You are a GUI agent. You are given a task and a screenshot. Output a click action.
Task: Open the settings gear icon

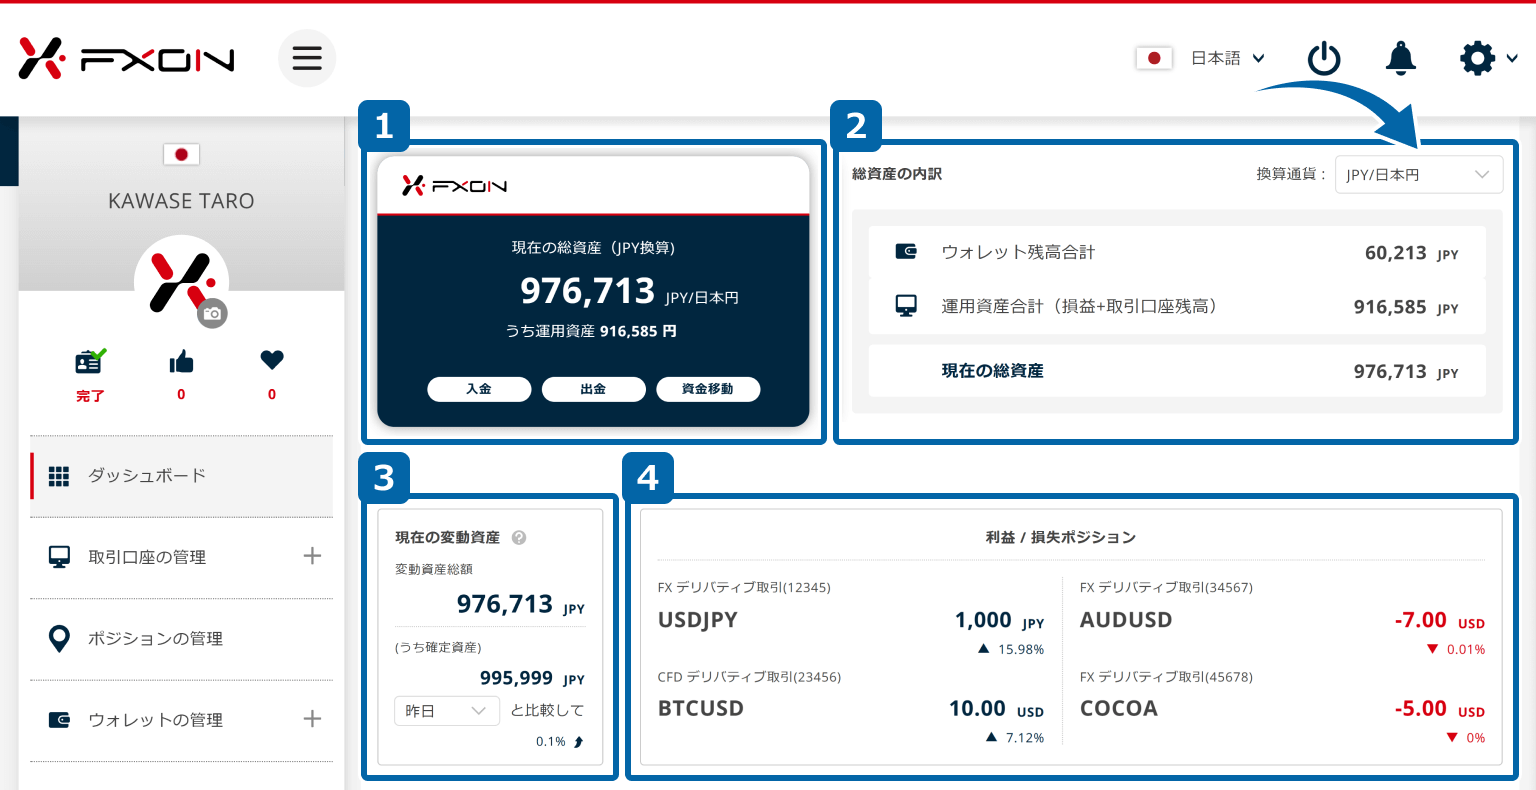tap(1477, 58)
